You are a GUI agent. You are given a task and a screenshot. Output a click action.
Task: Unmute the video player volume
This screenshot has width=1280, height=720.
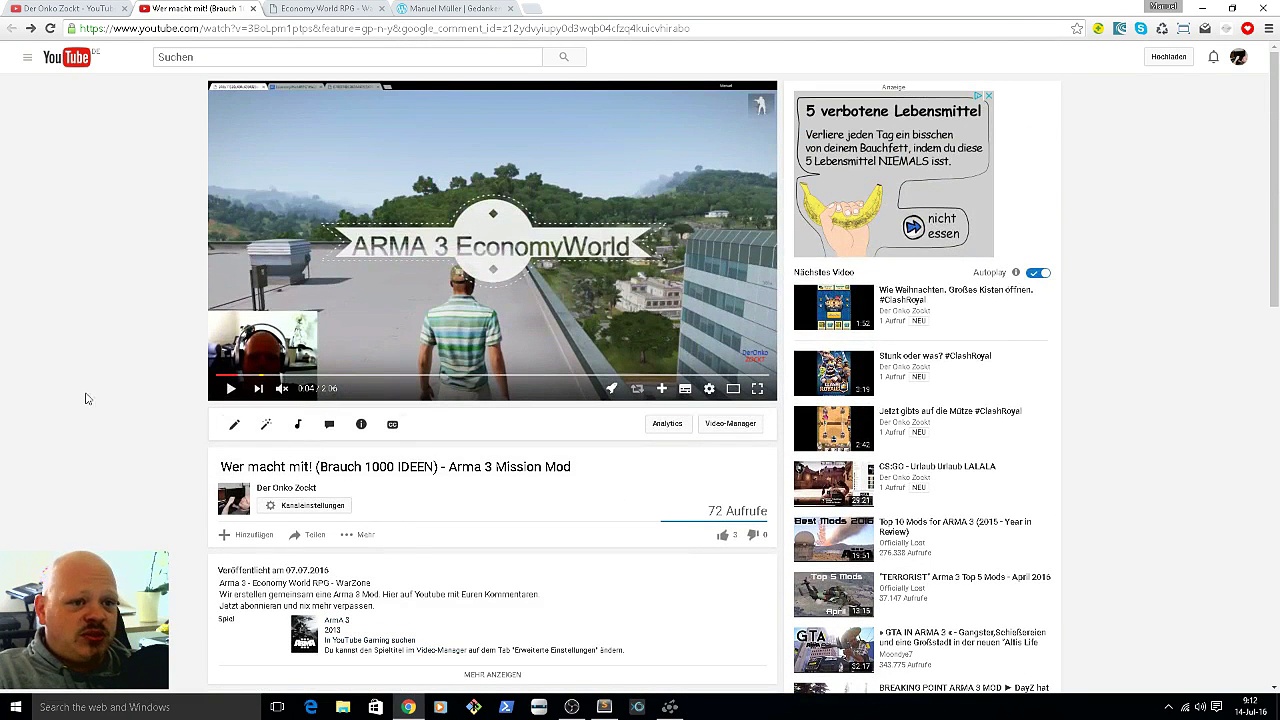click(282, 389)
